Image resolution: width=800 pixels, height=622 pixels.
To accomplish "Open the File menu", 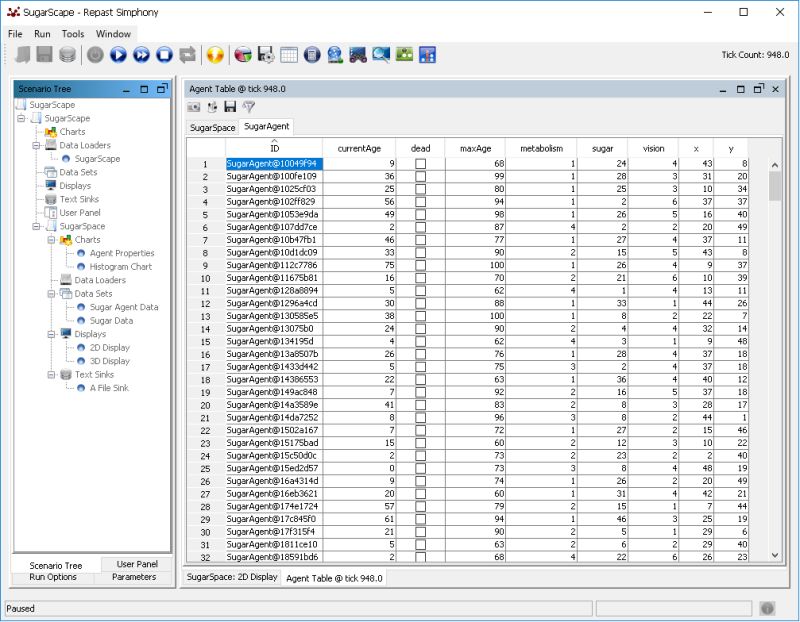I will [15, 34].
